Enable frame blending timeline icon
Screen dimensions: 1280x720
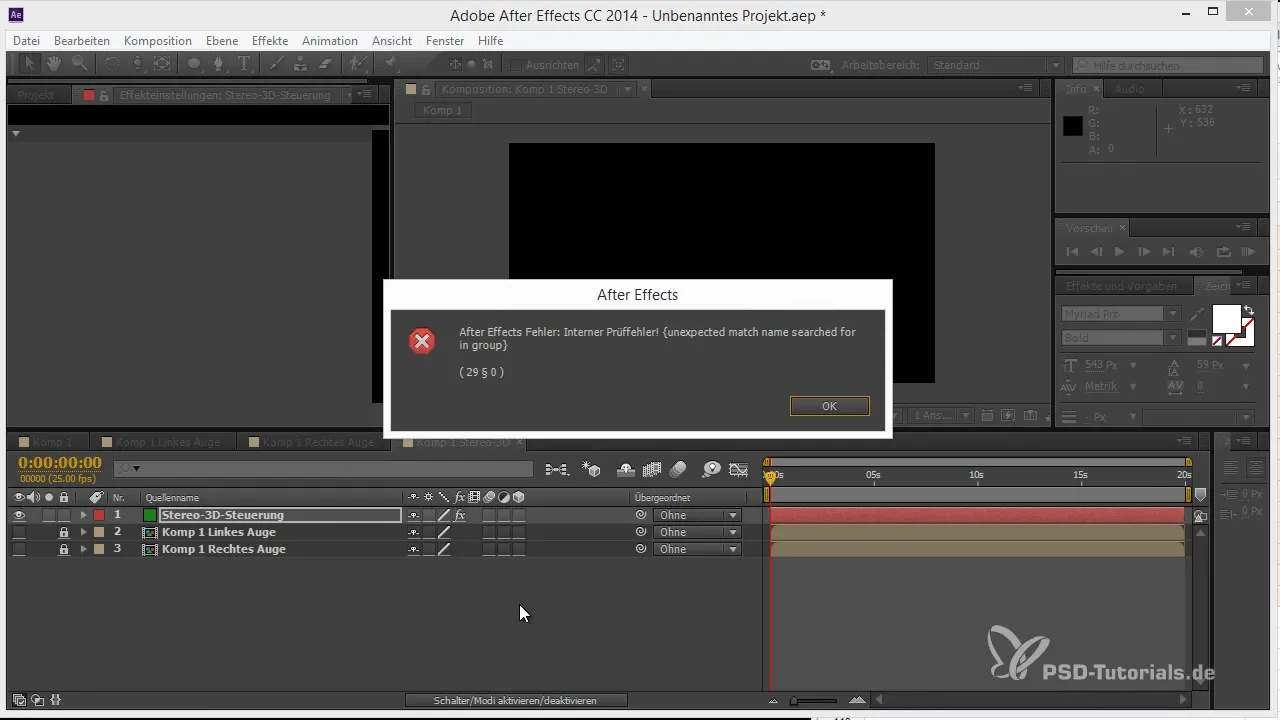click(653, 469)
